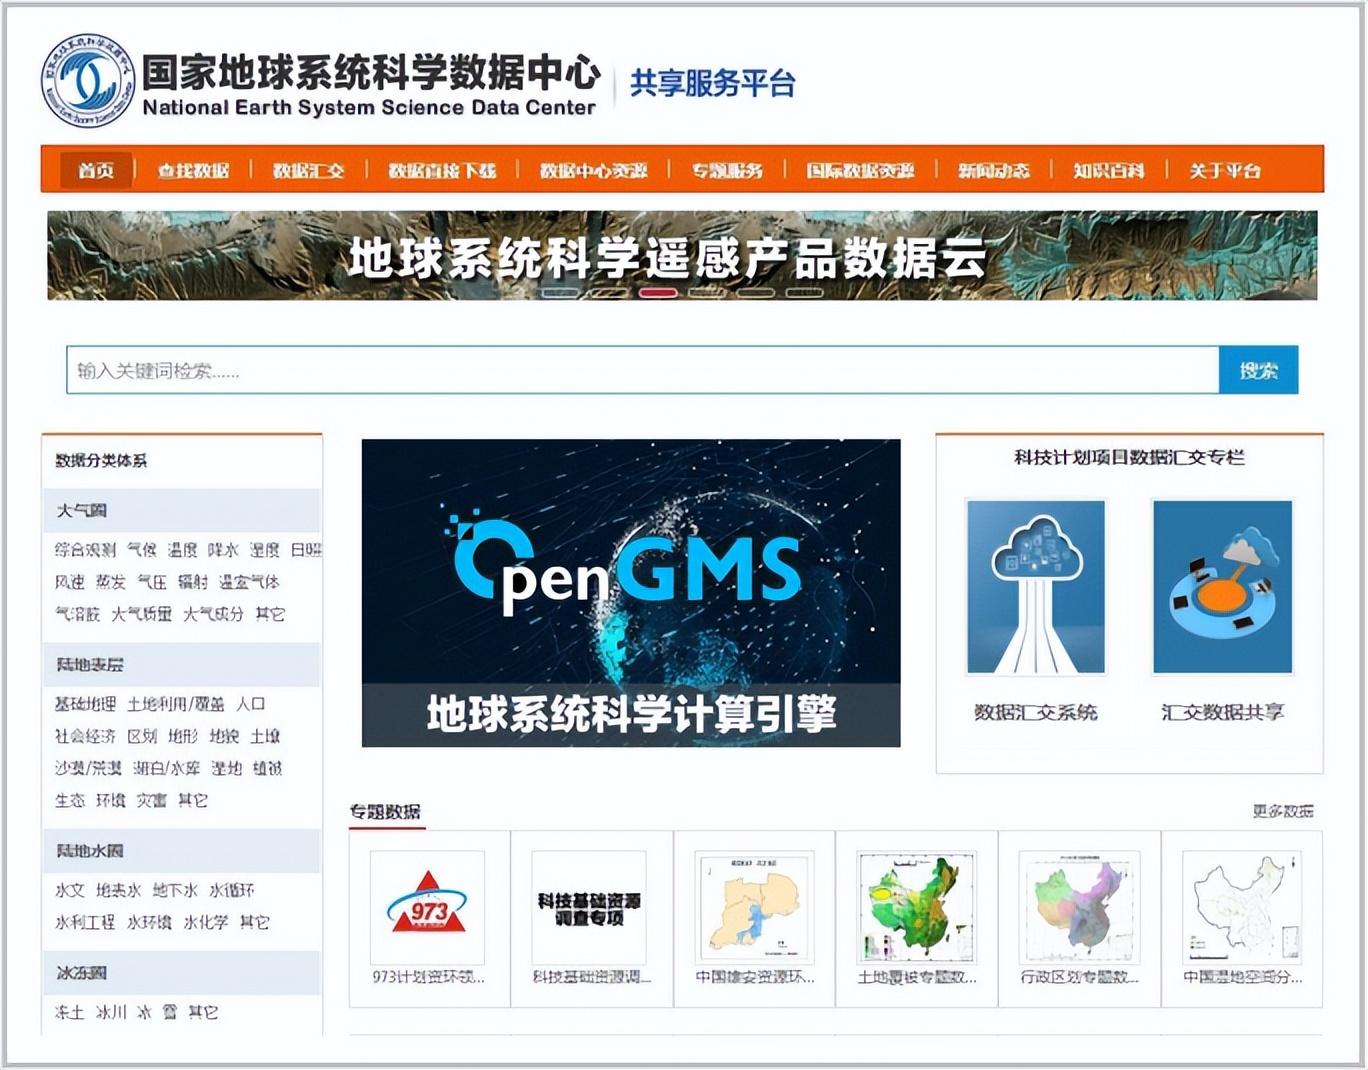Click the National Earth System Science Data Center logo
The image size is (1368, 1070).
[x=90, y=82]
